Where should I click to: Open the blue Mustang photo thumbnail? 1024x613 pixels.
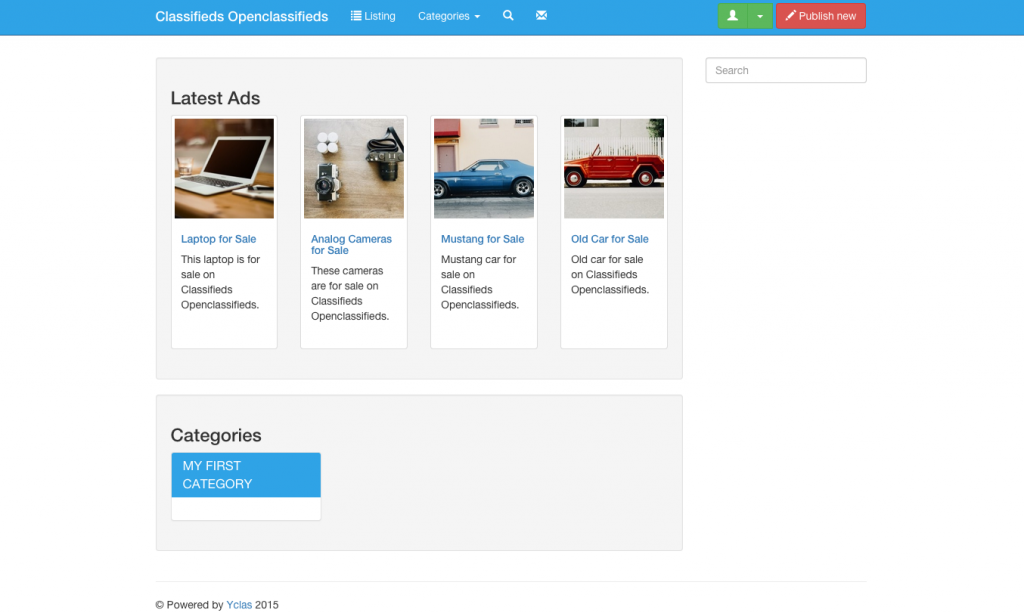(484, 168)
